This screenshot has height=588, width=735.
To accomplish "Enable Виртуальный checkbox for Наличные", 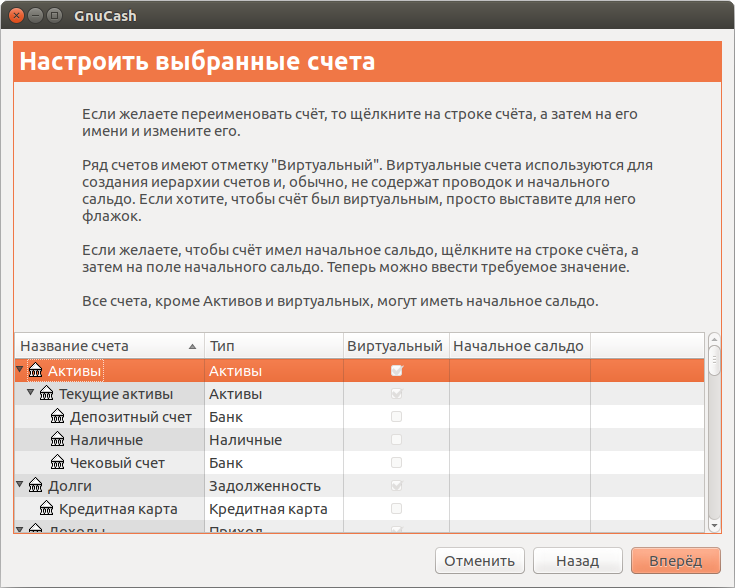I will (397, 439).
